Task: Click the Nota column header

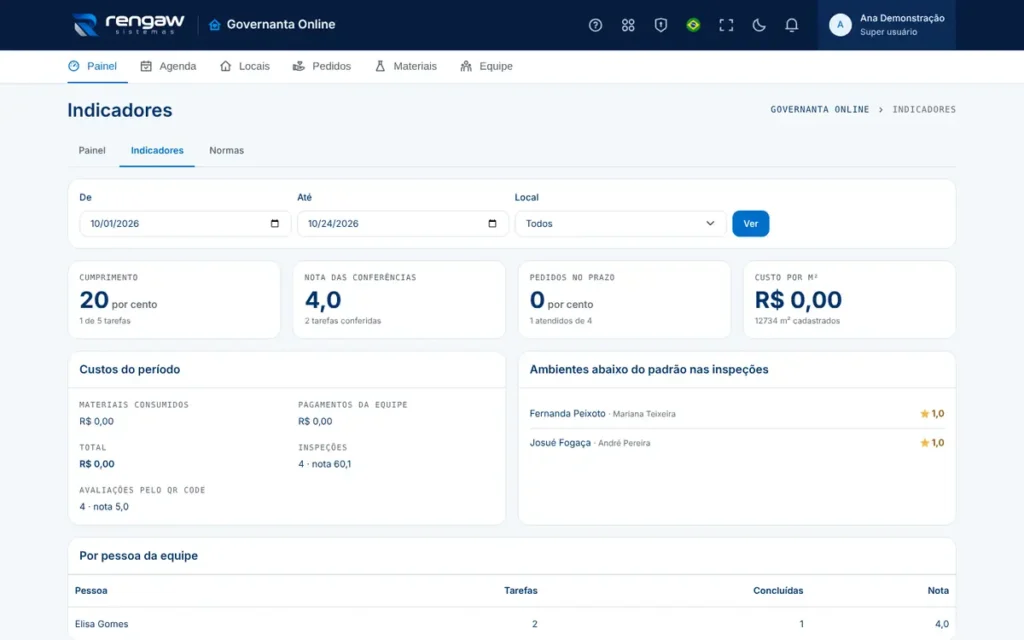Action: [x=938, y=590]
